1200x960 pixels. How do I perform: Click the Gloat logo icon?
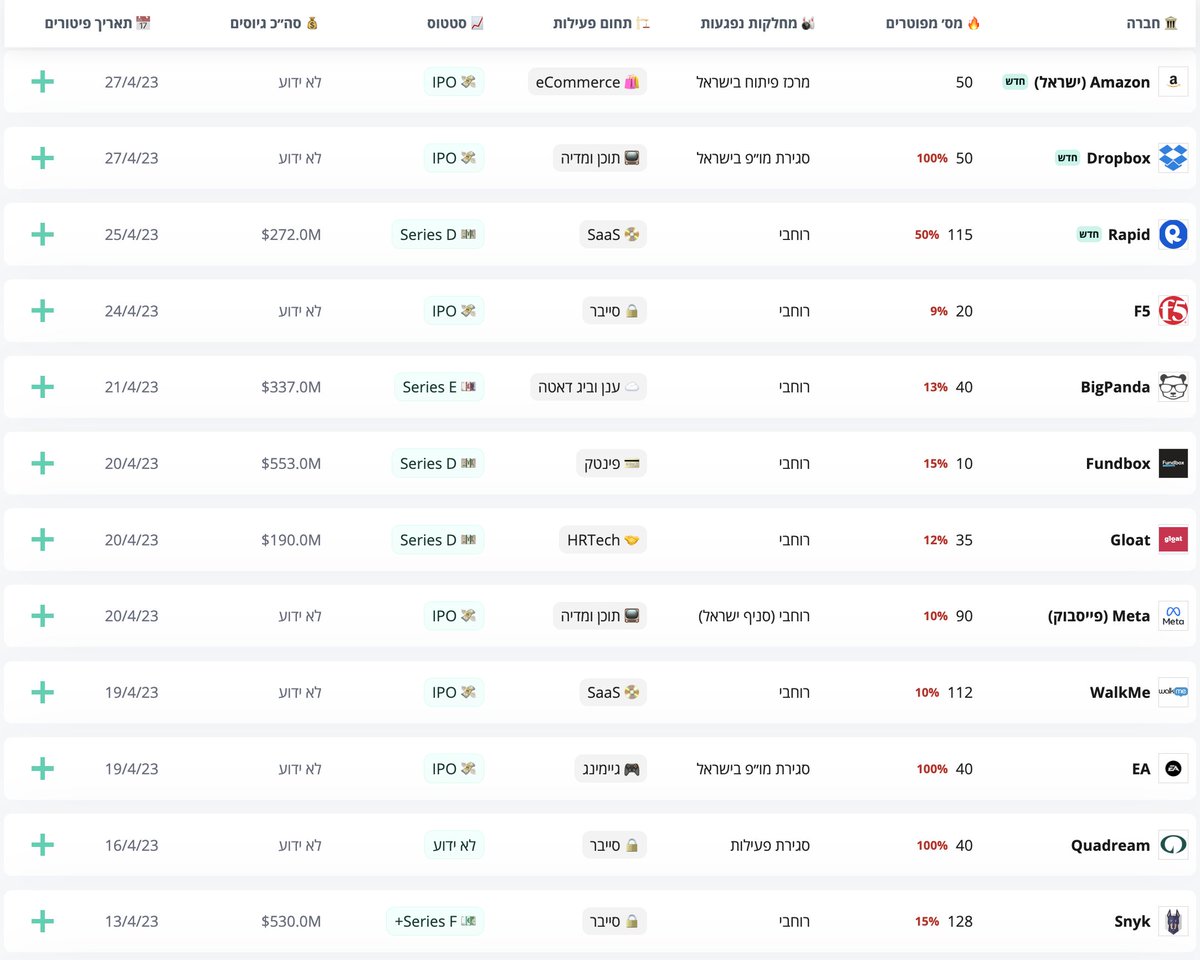point(1173,540)
